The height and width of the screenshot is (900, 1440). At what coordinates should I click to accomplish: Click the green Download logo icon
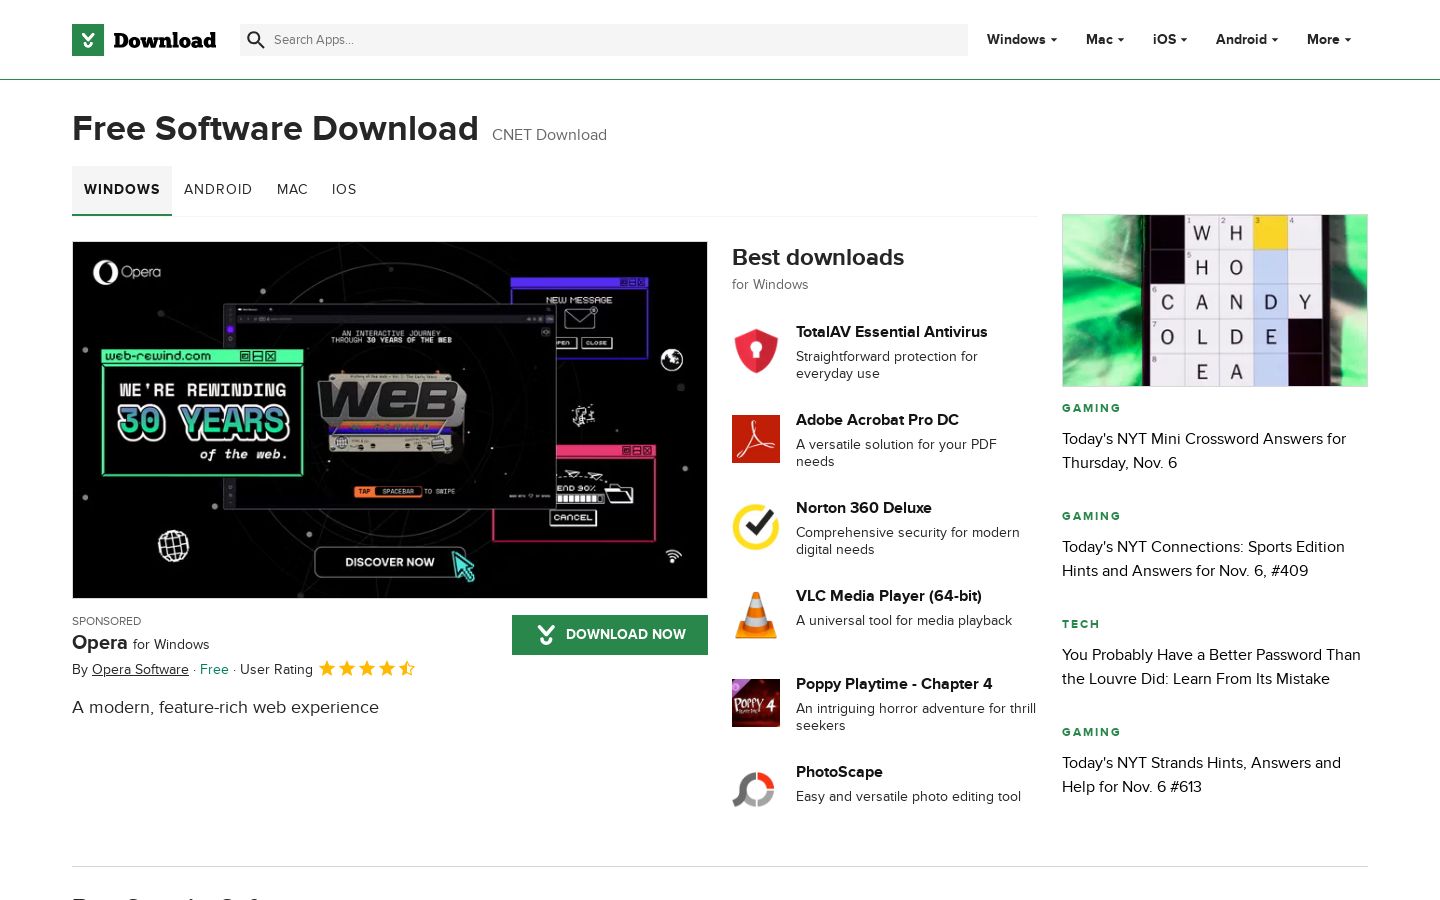coord(88,40)
